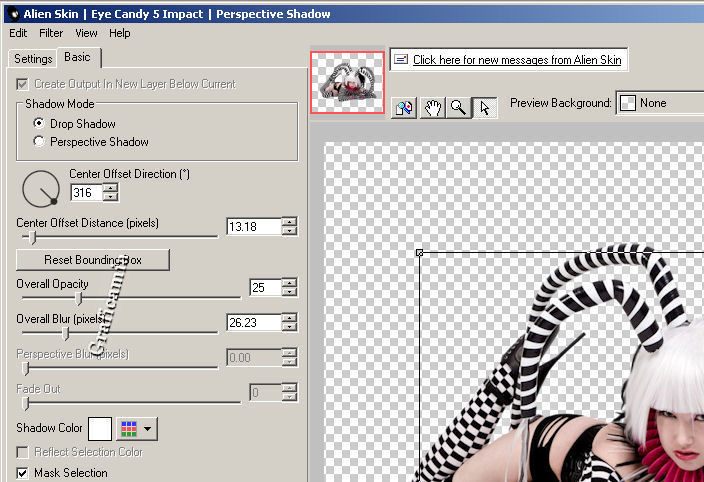Click the Center Offset Distance value field

254,227
